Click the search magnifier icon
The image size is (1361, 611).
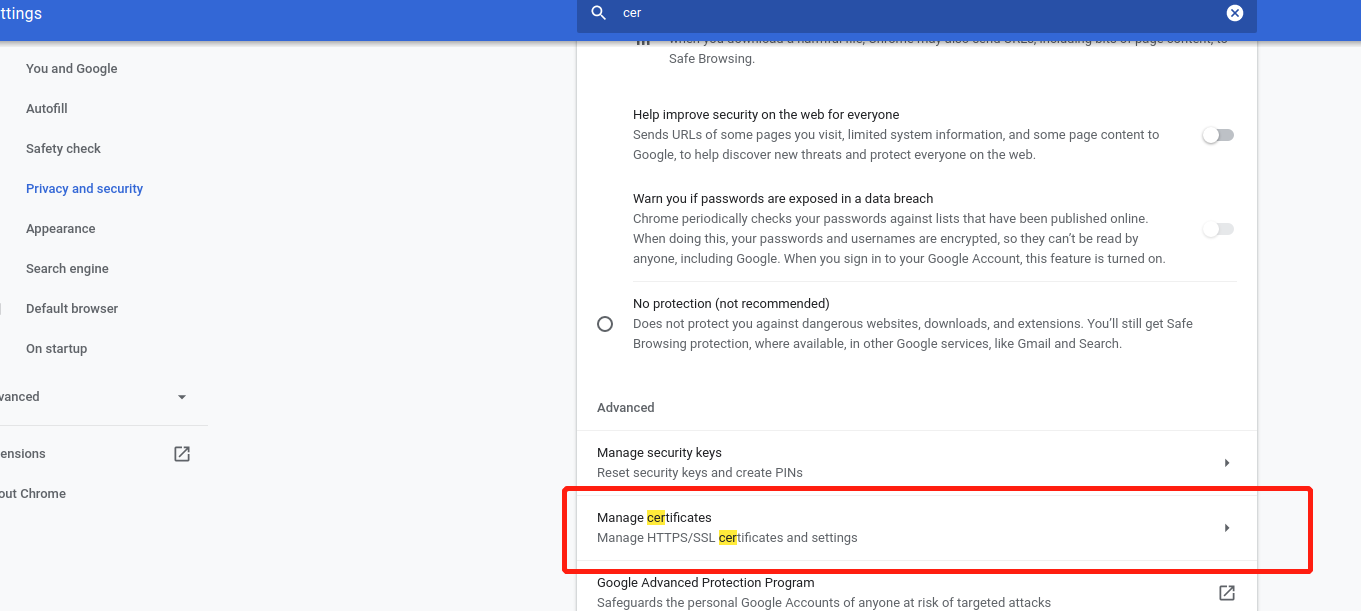(x=599, y=13)
